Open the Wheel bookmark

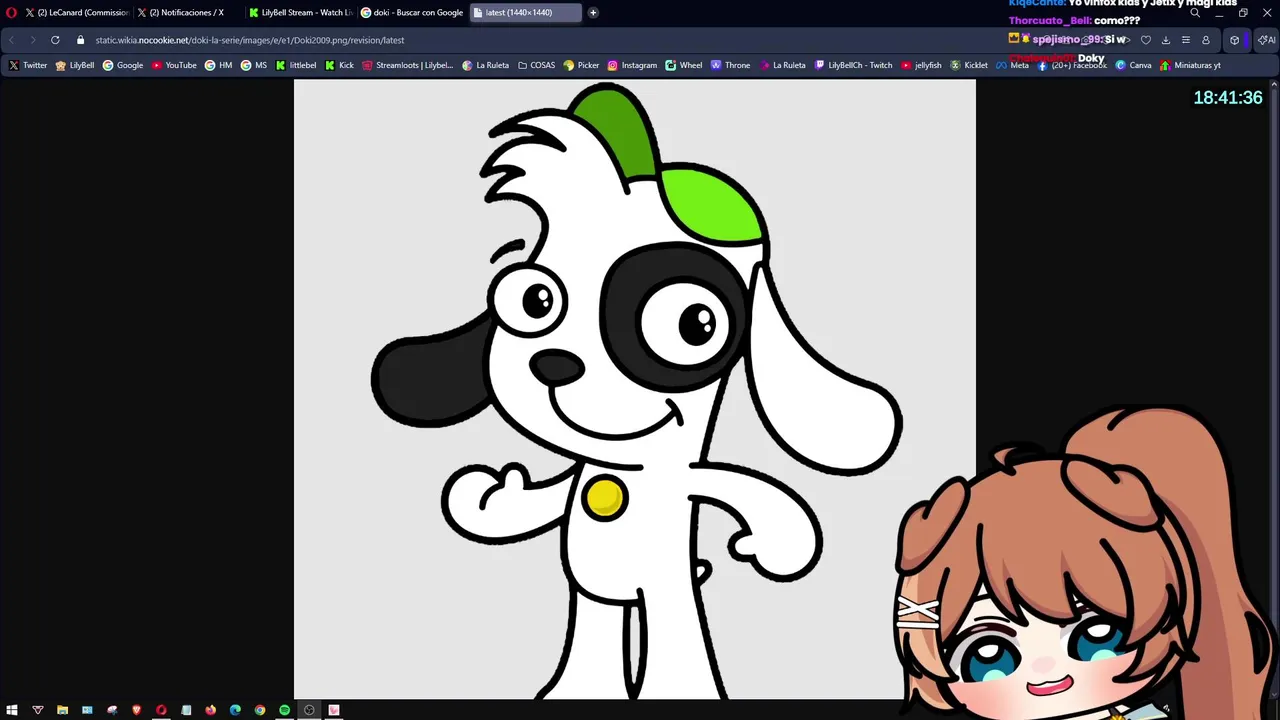click(x=684, y=65)
